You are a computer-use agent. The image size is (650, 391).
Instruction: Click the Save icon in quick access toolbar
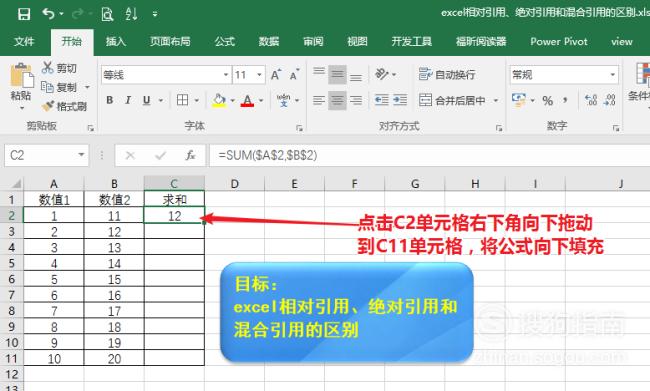click(24, 14)
